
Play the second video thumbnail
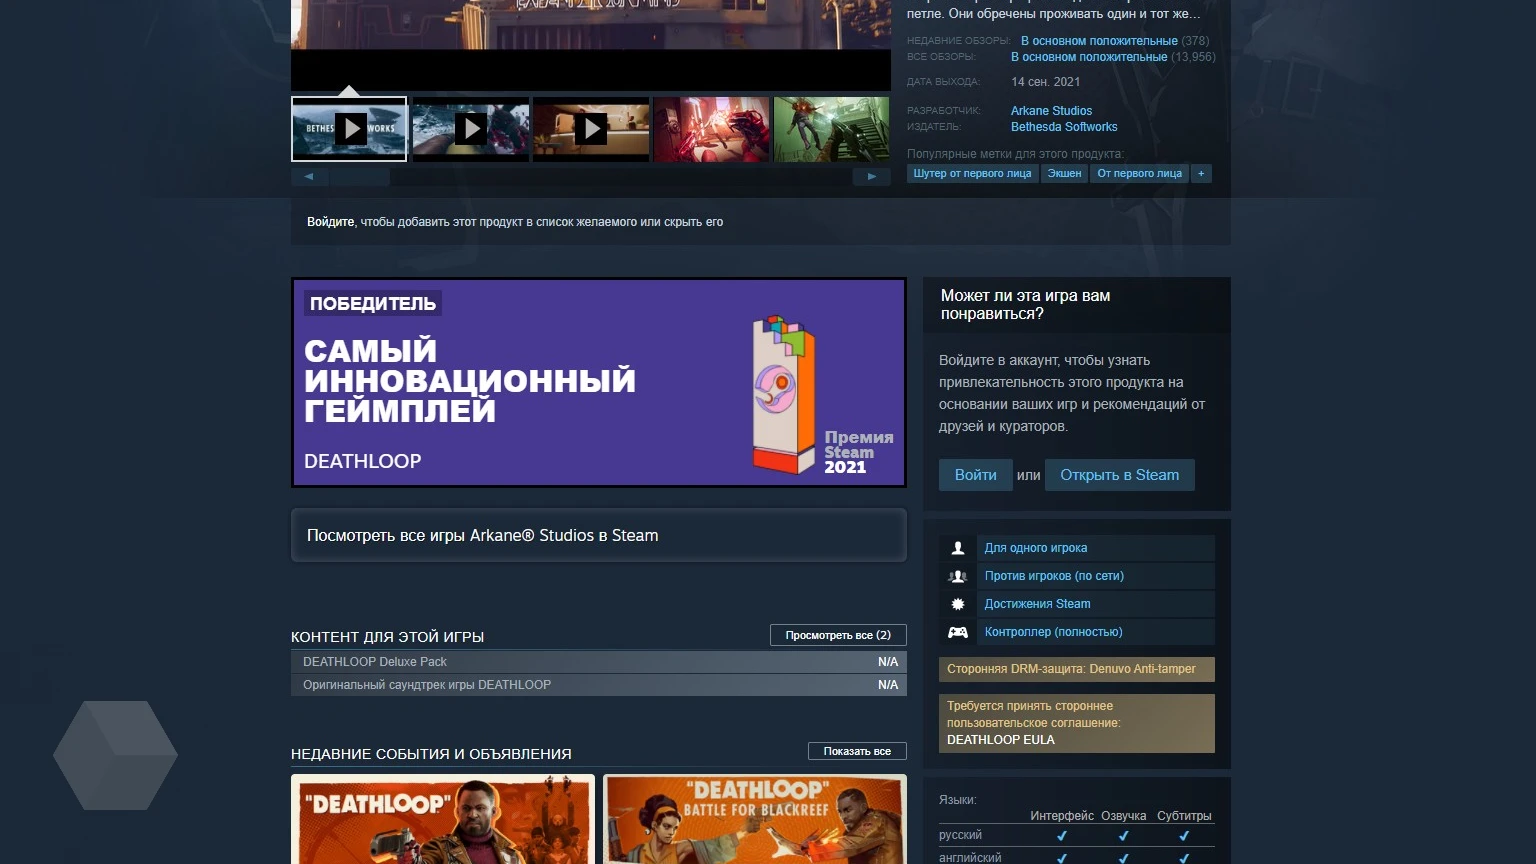point(470,129)
